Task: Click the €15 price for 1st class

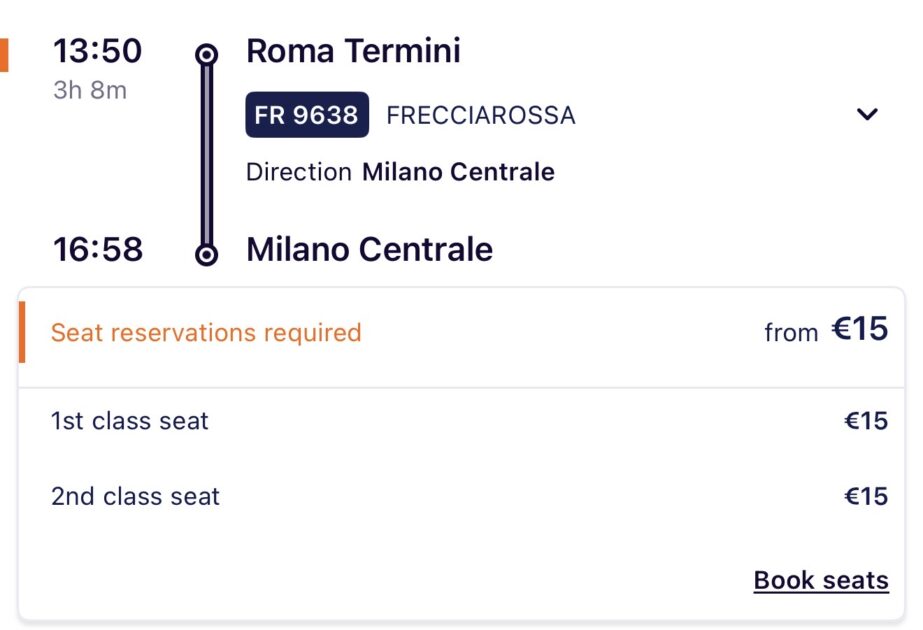Action: (865, 421)
